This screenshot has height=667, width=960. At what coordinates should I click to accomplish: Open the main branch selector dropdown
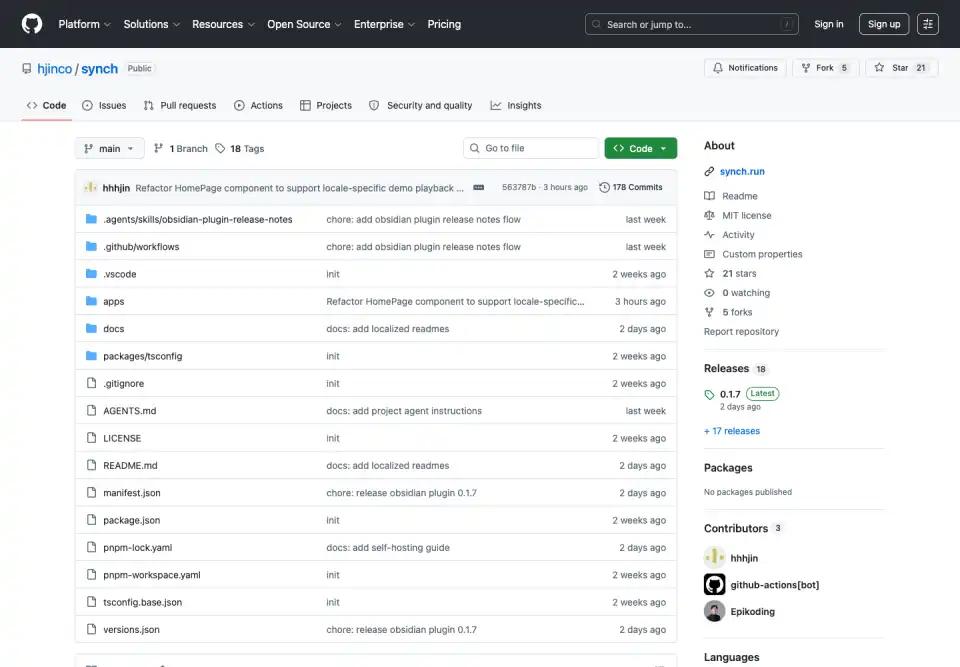coord(110,148)
